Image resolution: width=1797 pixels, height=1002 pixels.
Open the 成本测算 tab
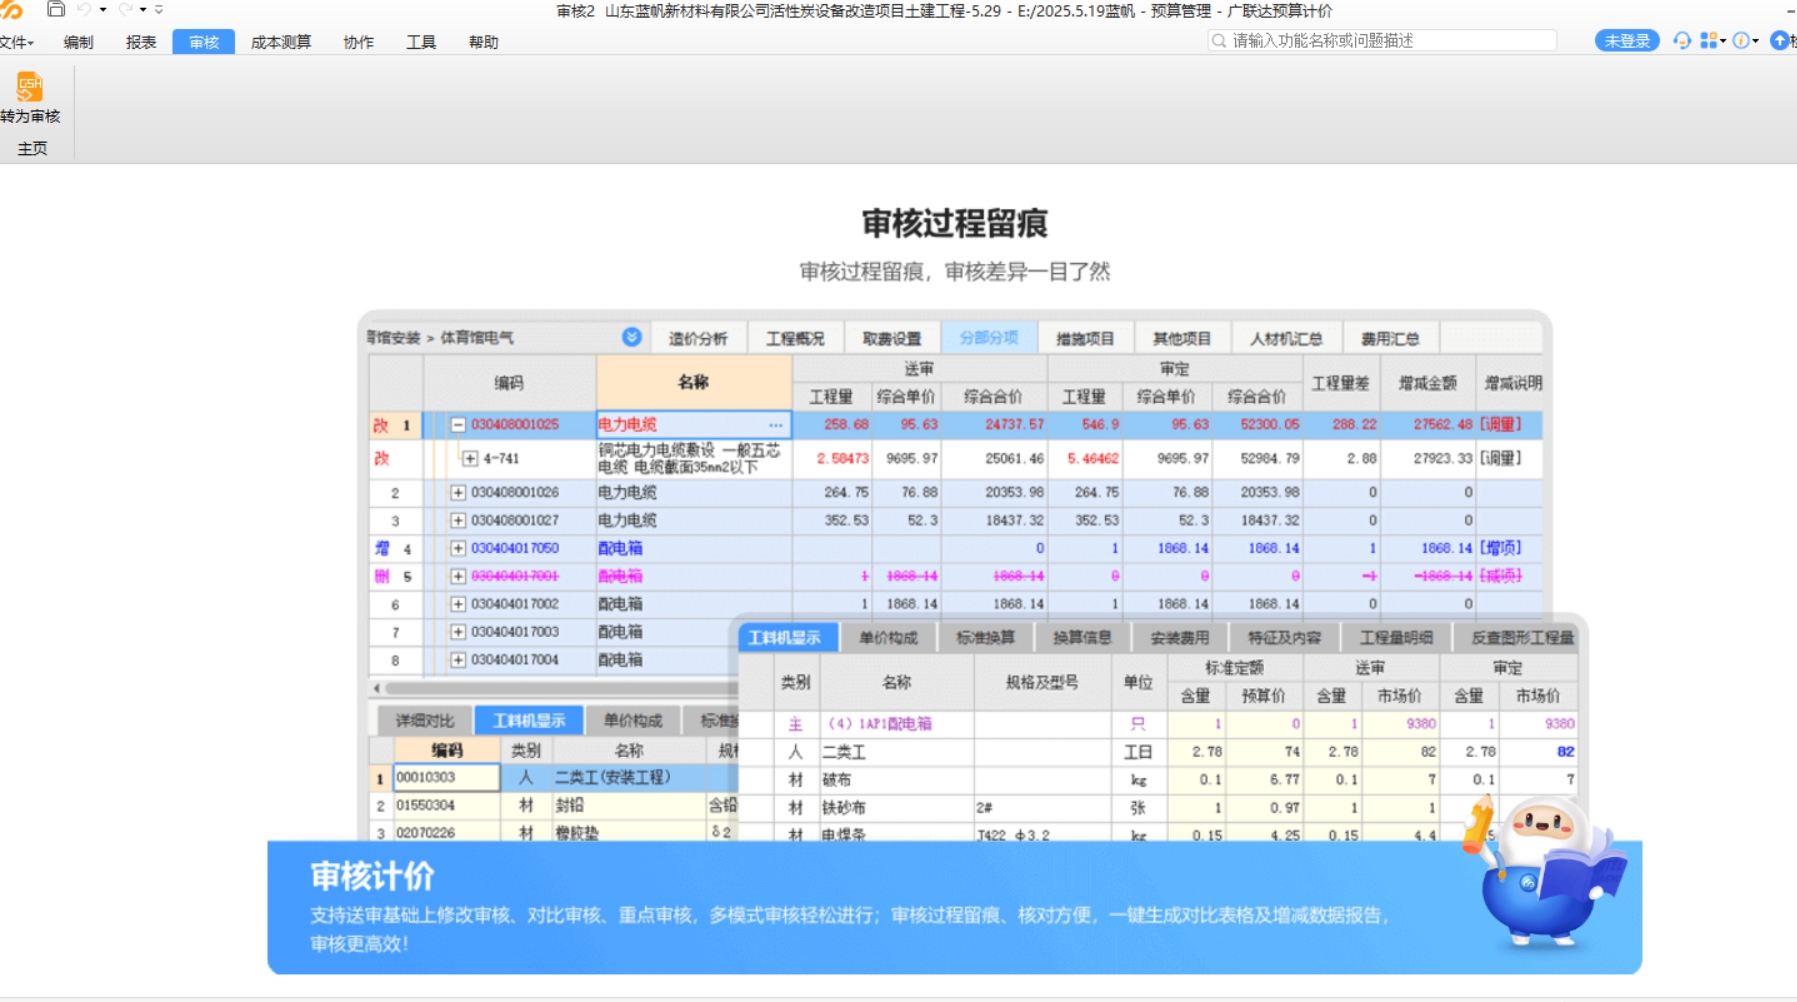point(281,42)
